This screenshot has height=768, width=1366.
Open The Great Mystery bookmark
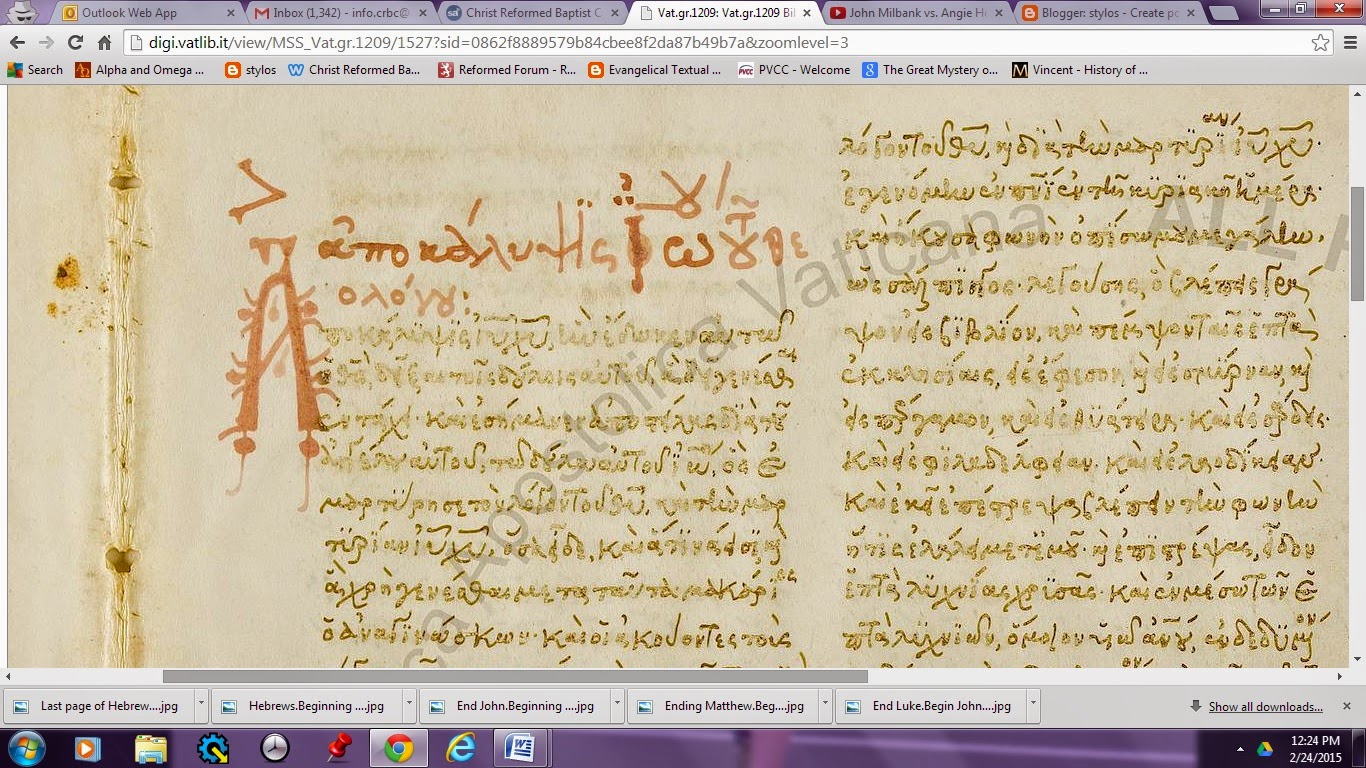[930, 70]
